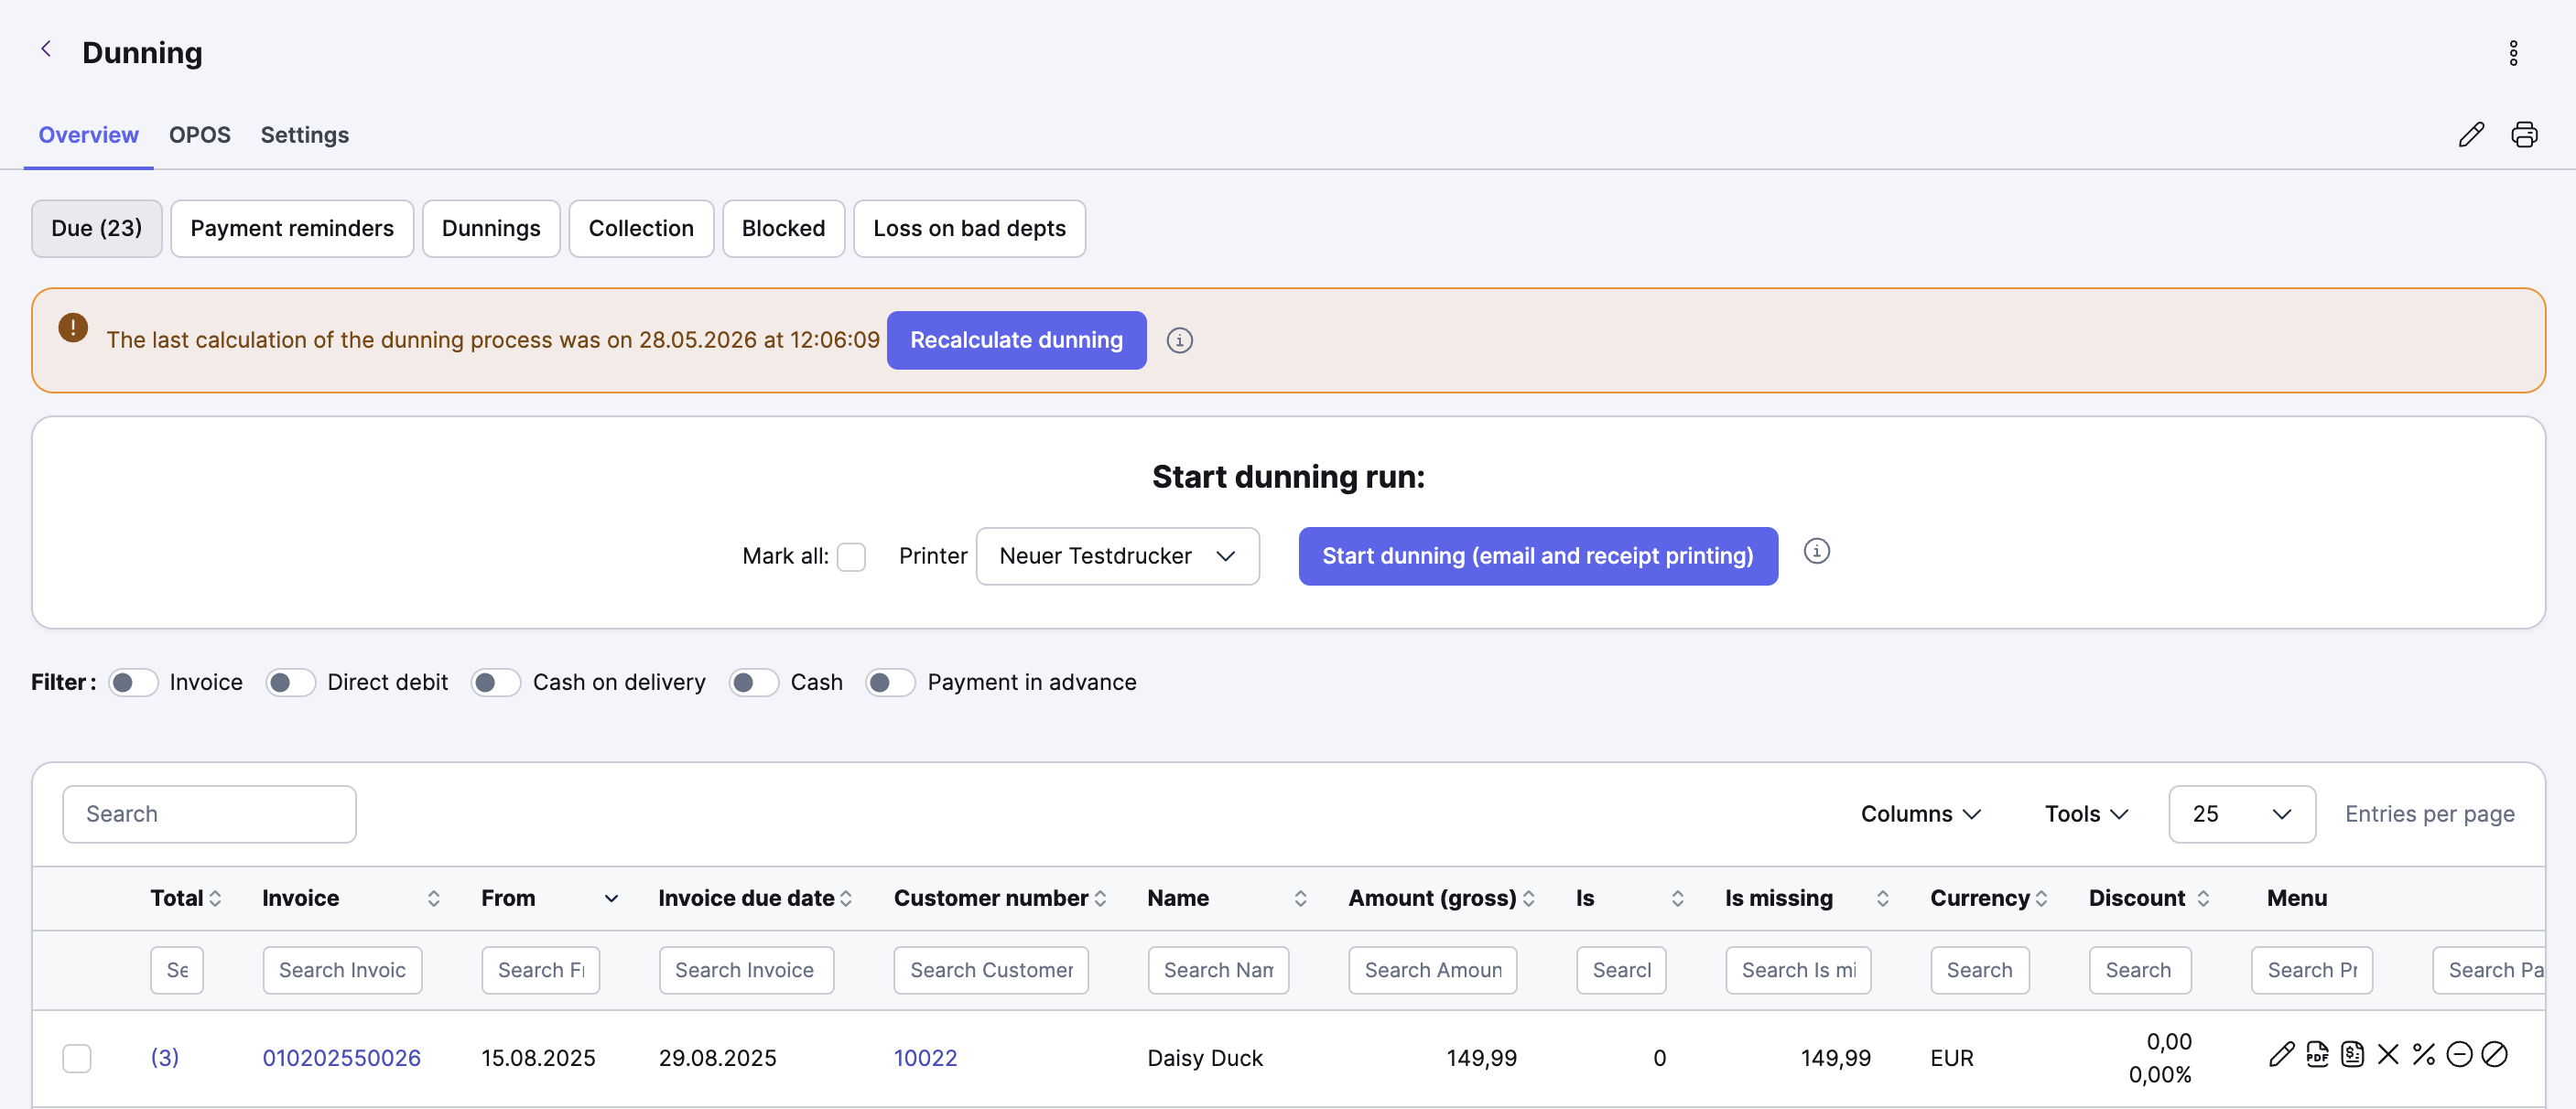
Task: Sort by the Discount column
Action: tap(2203, 899)
